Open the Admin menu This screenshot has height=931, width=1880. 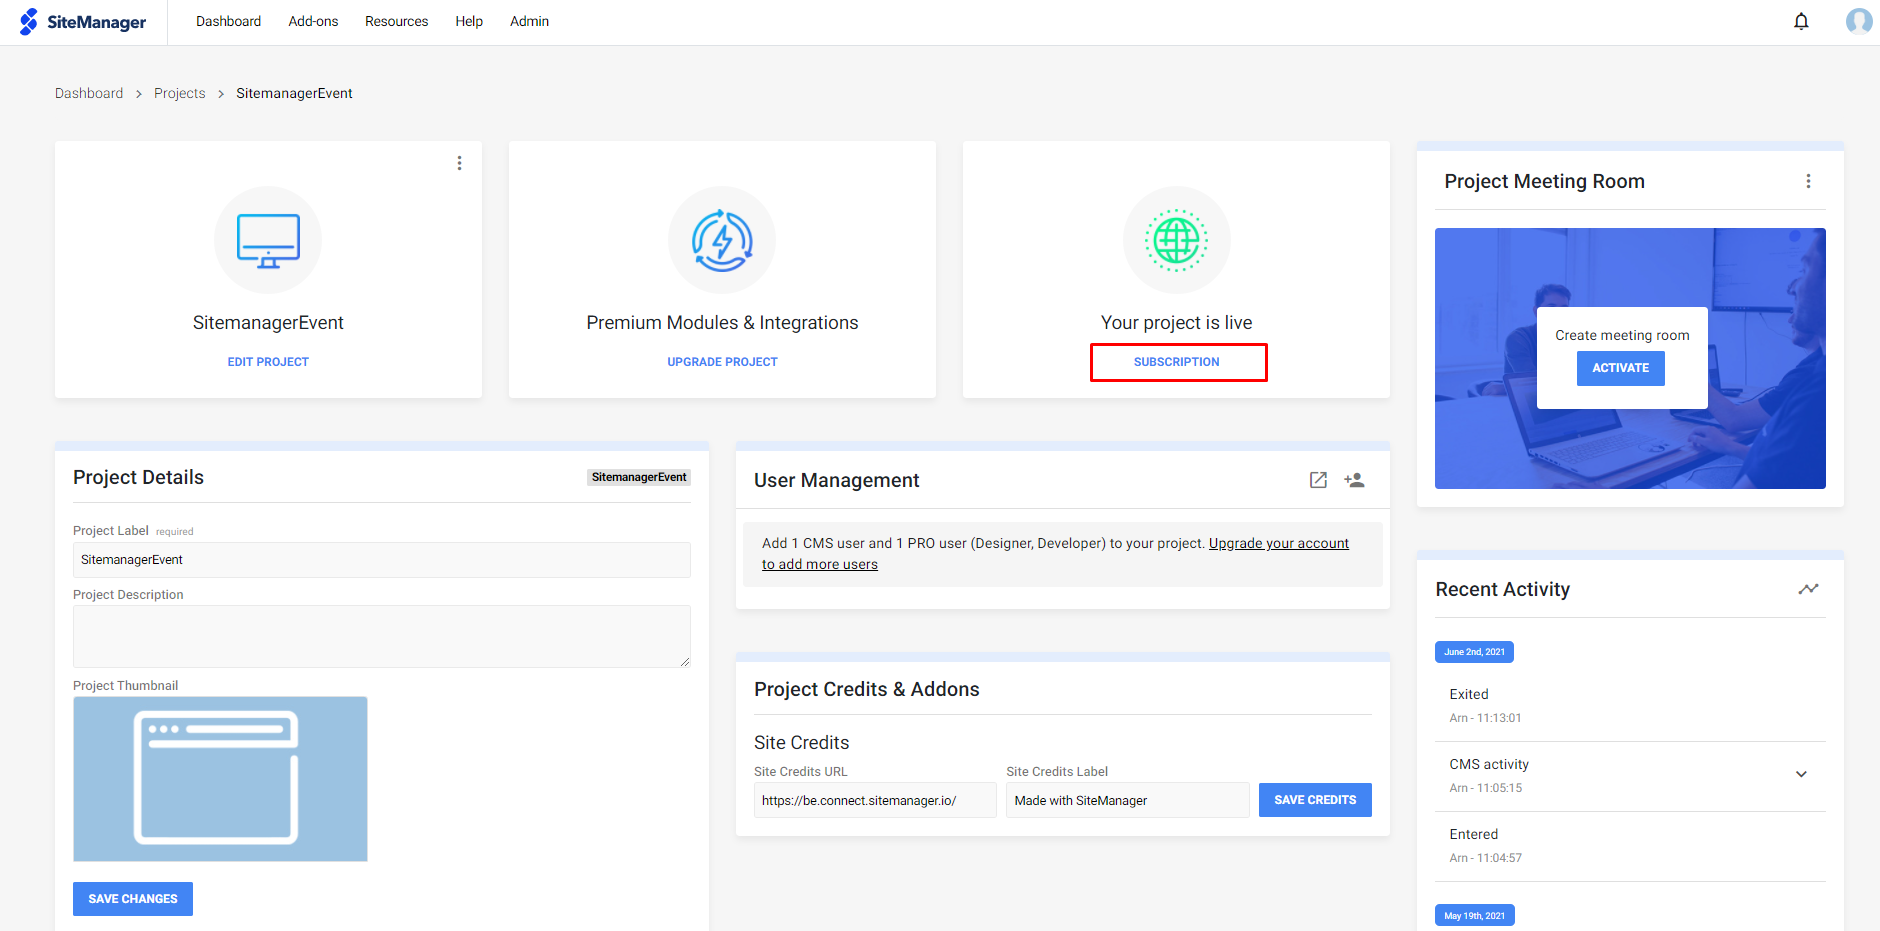[x=529, y=21]
